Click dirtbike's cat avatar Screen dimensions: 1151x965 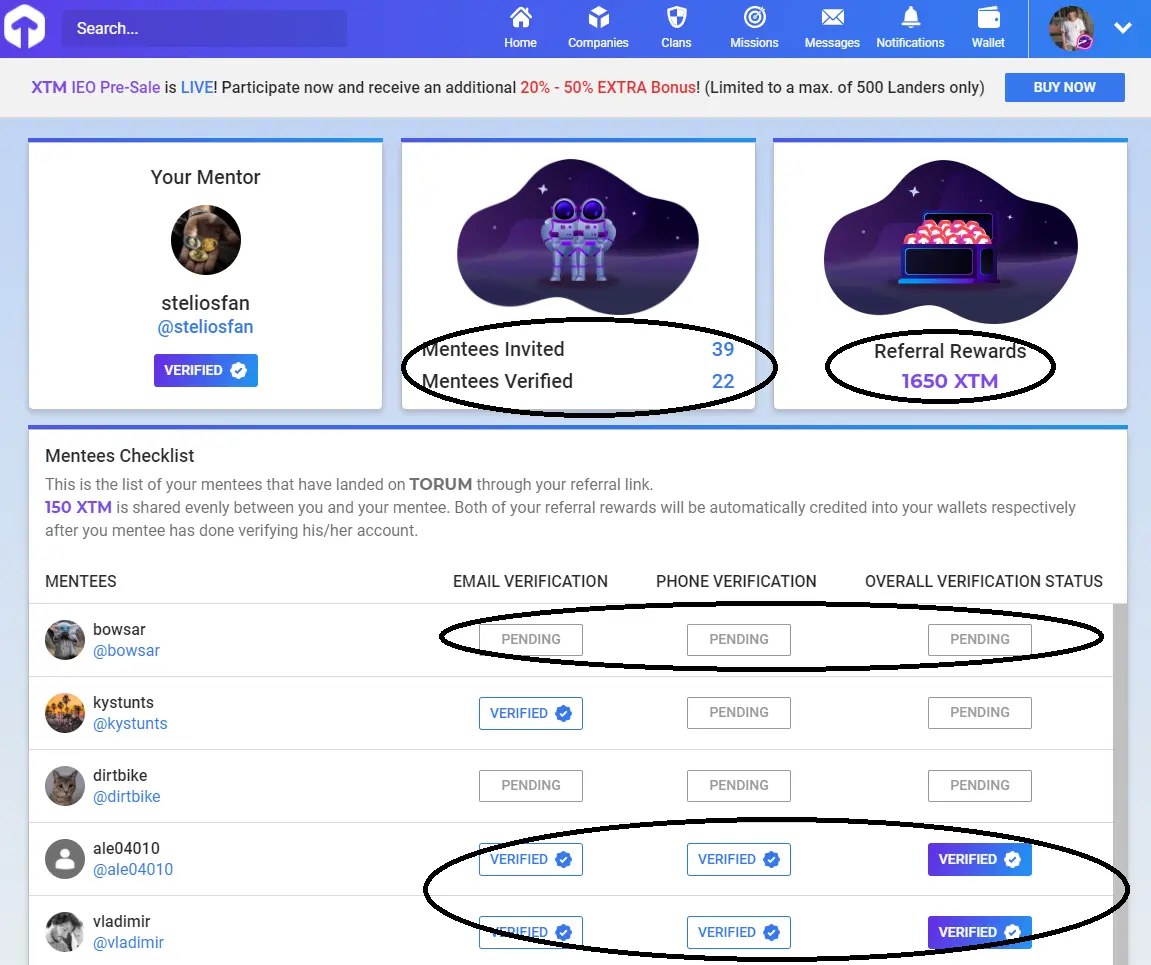(65, 786)
